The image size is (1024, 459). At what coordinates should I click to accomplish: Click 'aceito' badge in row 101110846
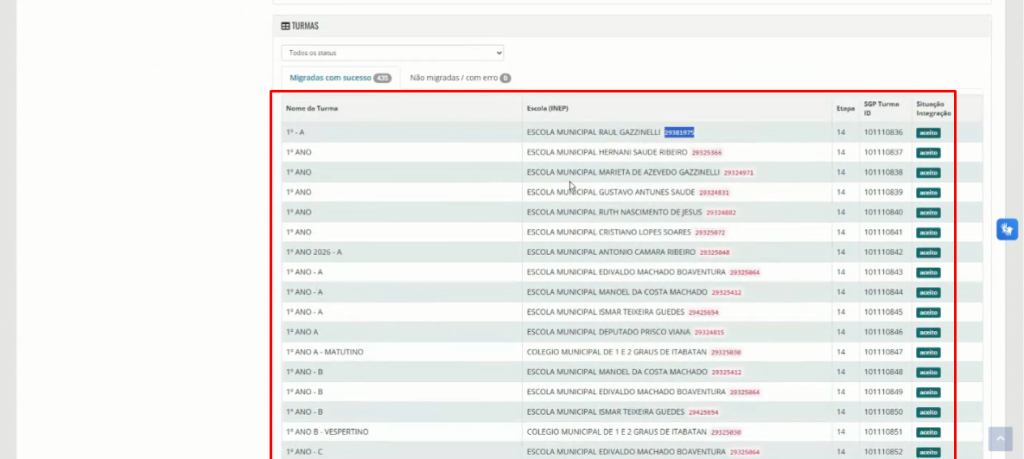pyautogui.click(x=928, y=332)
